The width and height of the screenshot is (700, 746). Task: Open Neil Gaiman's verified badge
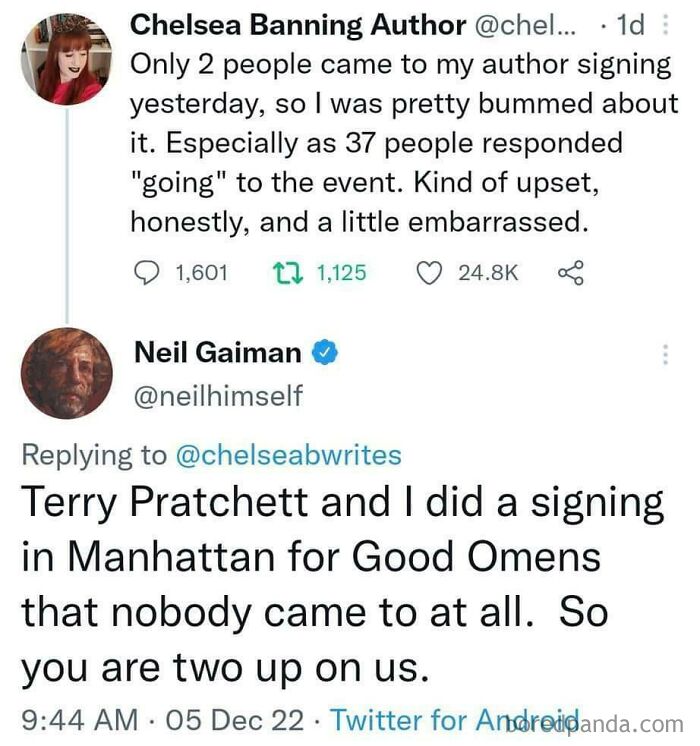(x=325, y=353)
